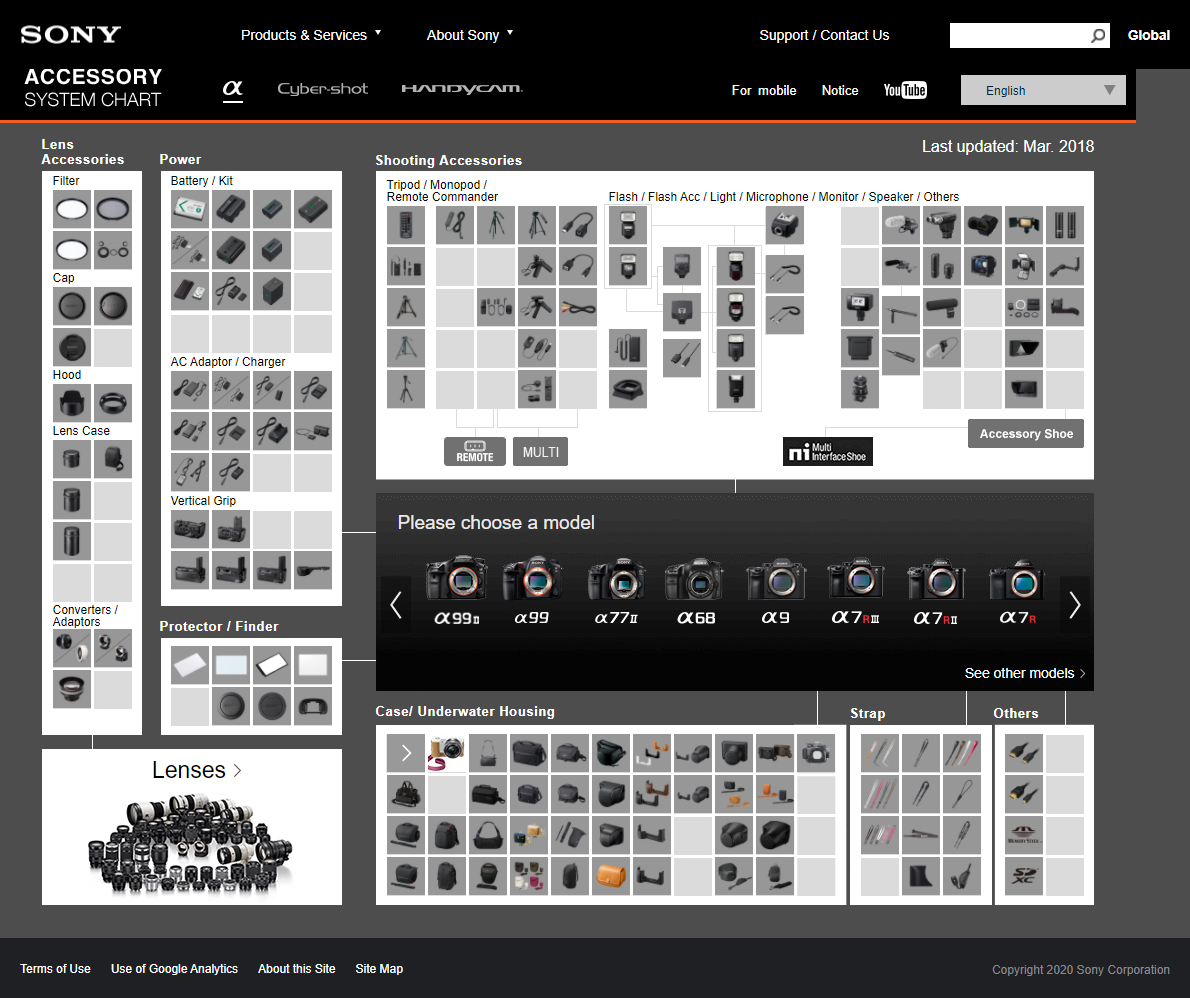Image resolution: width=1190 pixels, height=998 pixels.
Task: Choose the α7R III camera model
Action: coord(855,591)
